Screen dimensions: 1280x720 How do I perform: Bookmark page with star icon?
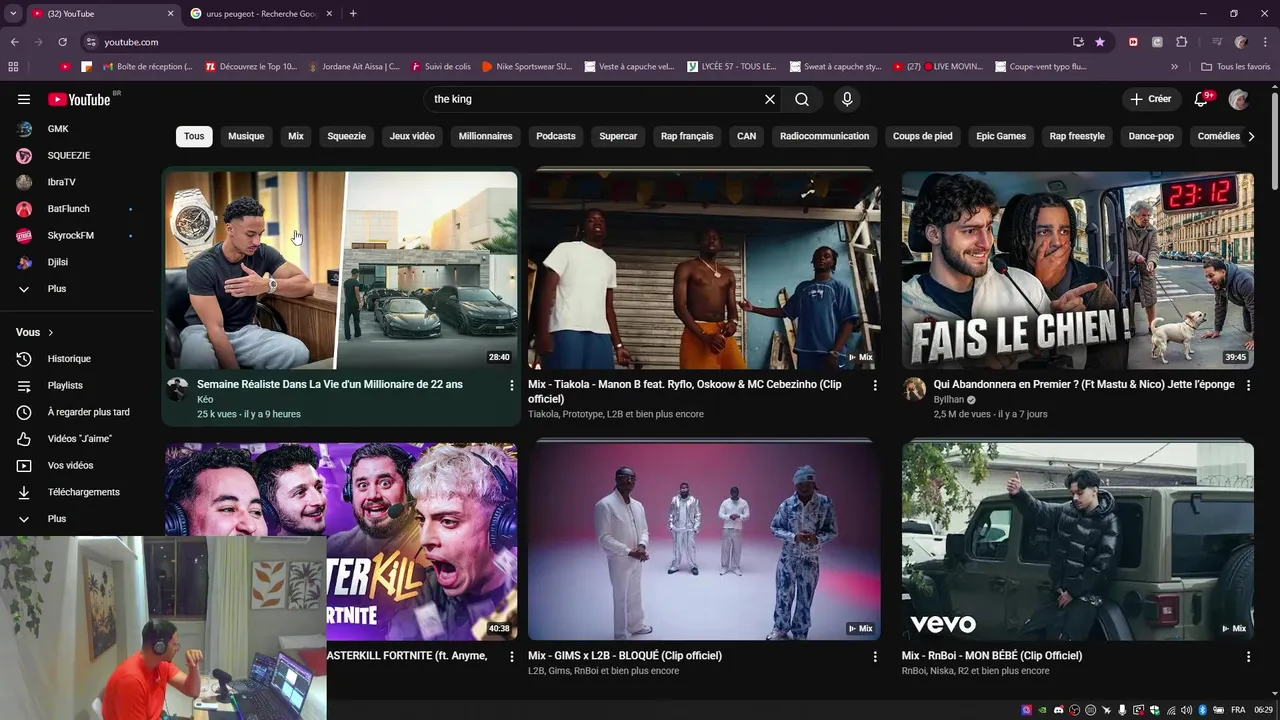[x=1100, y=42]
